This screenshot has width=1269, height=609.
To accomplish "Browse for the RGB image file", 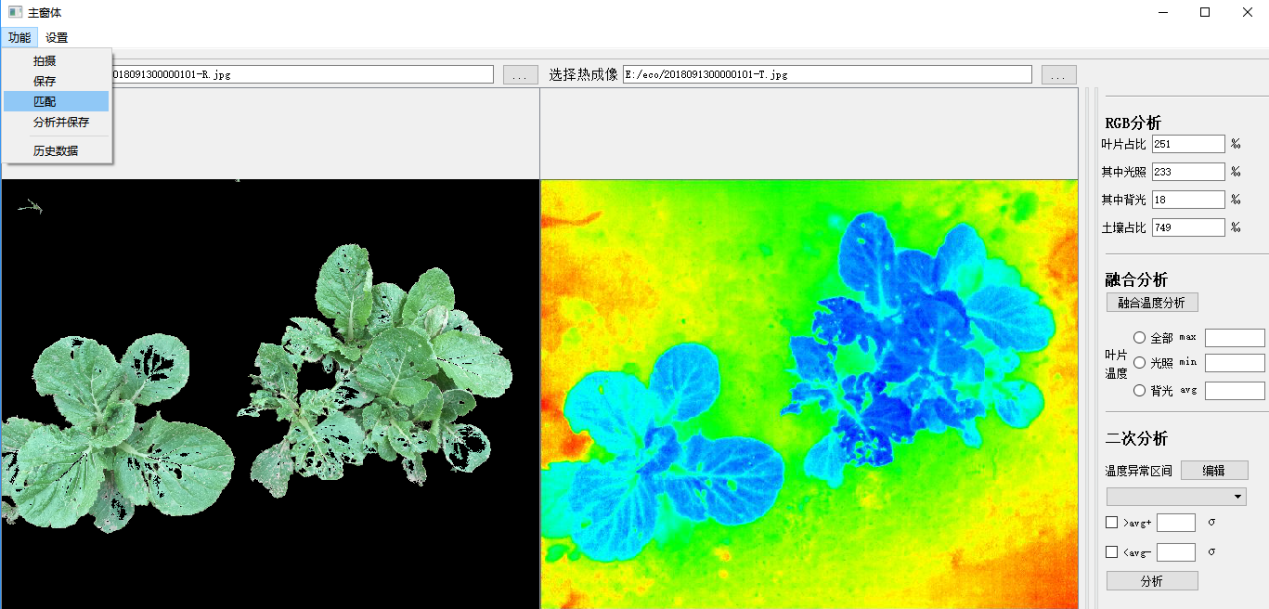I will point(520,75).
